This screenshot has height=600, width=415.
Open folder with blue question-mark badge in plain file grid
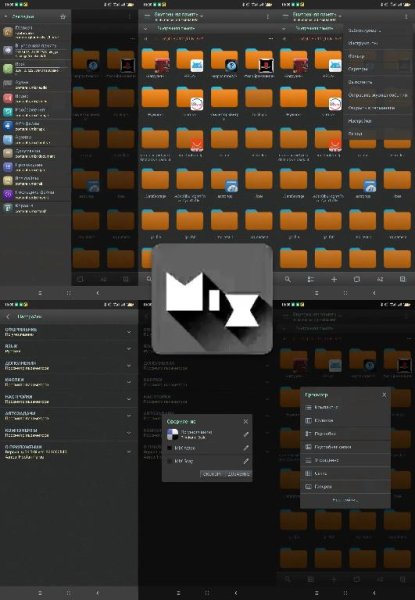pyautogui.click(x=224, y=61)
